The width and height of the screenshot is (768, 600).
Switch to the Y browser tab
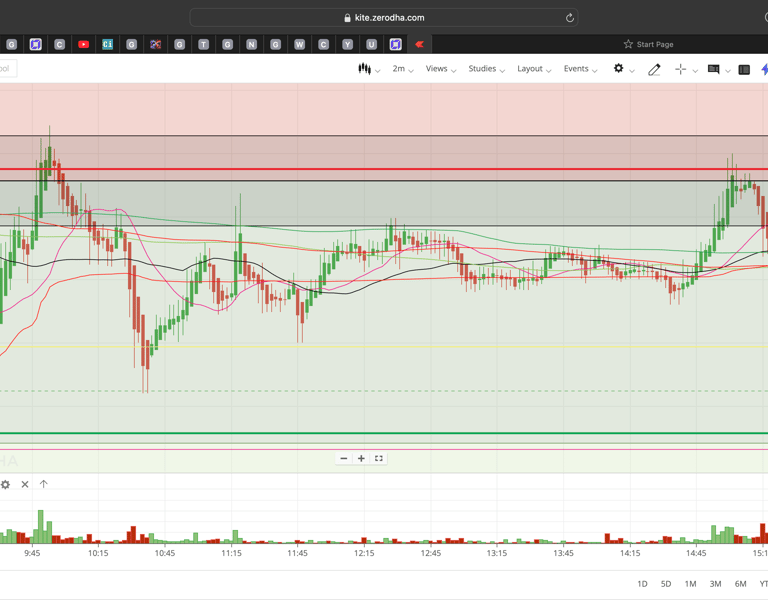coord(347,45)
